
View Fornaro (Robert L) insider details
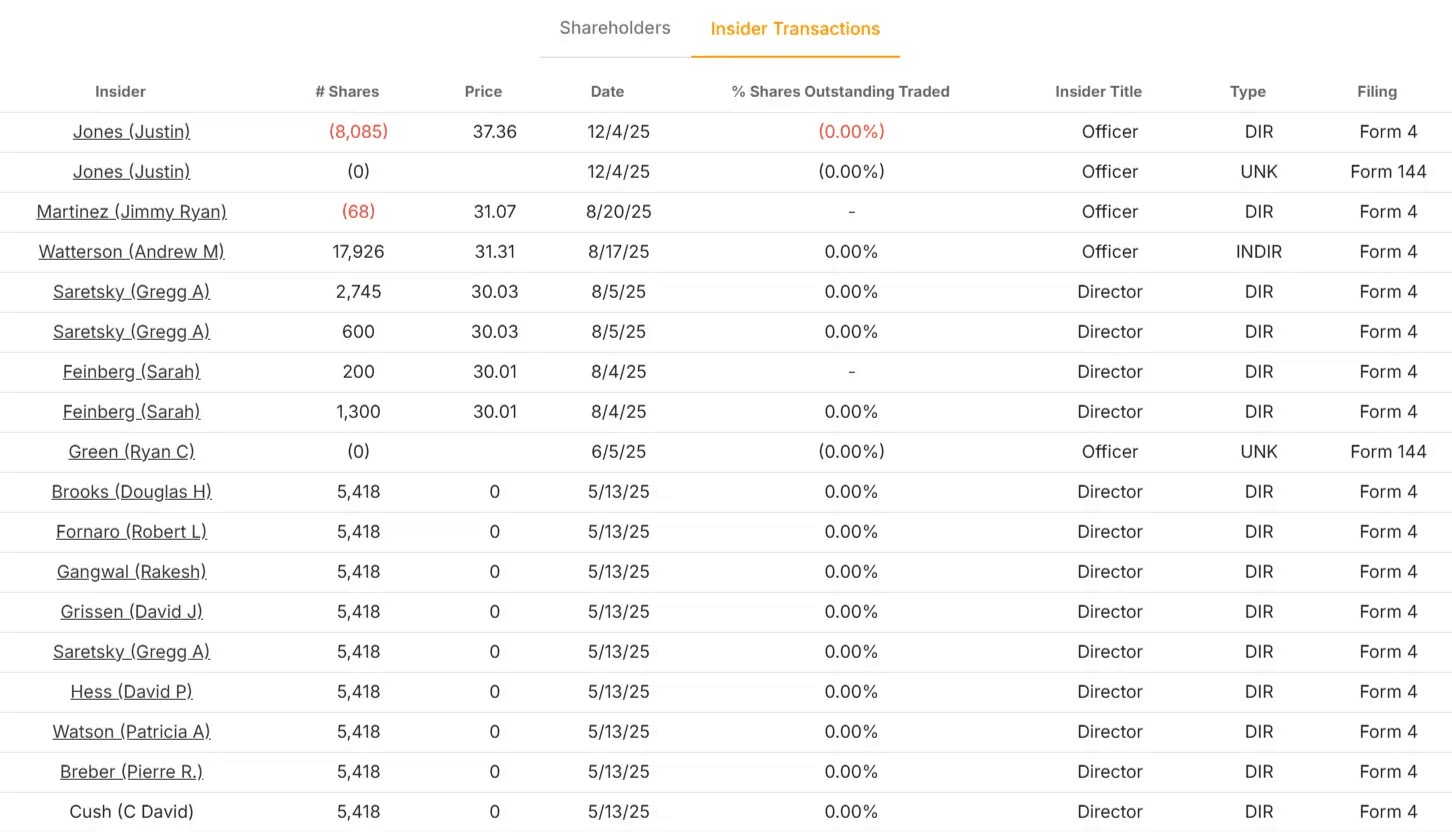(131, 532)
